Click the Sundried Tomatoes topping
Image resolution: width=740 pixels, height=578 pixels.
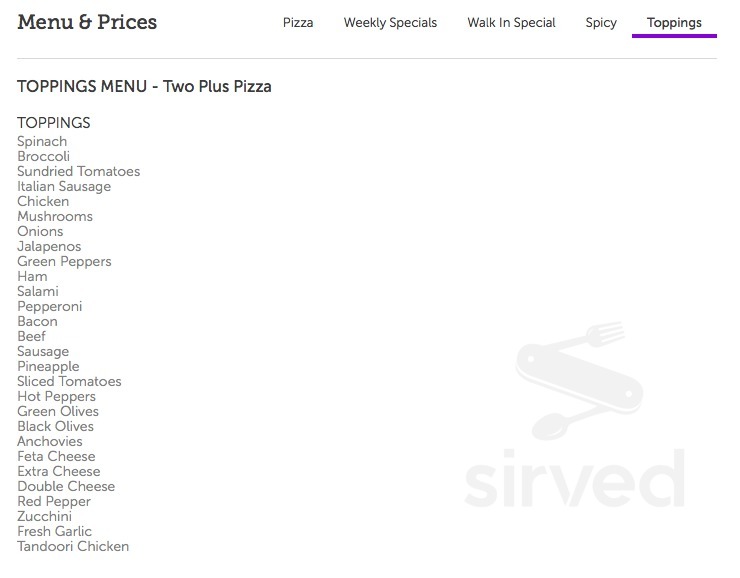79,171
